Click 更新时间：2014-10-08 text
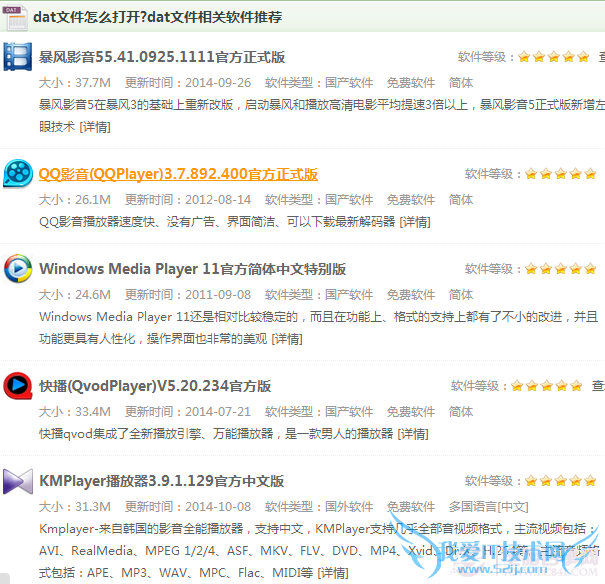The height and width of the screenshot is (584, 605). click(x=188, y=507)
